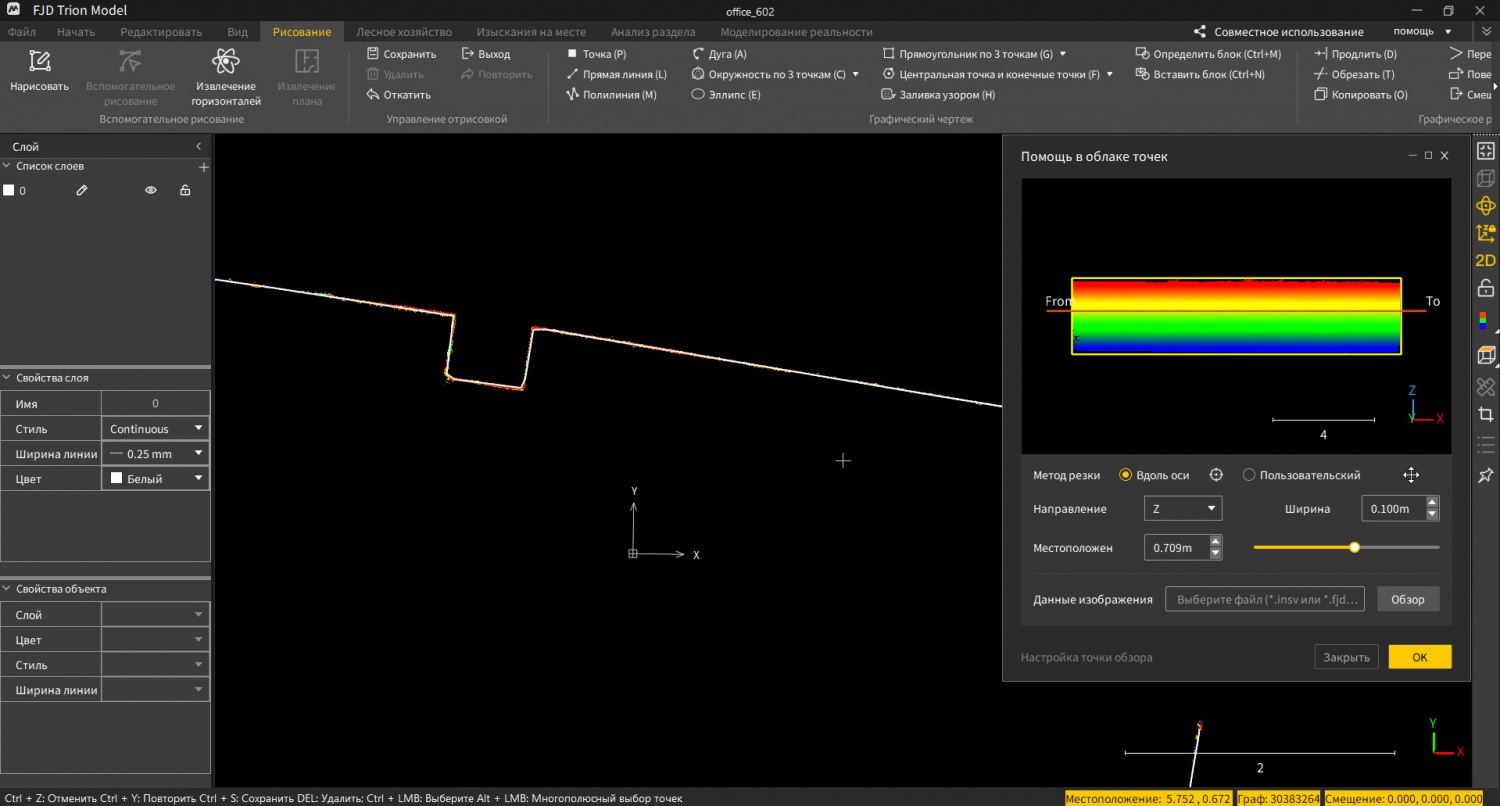
Task: Click the target icon beside Вдоль оси
Action: tap(1216, 475)
